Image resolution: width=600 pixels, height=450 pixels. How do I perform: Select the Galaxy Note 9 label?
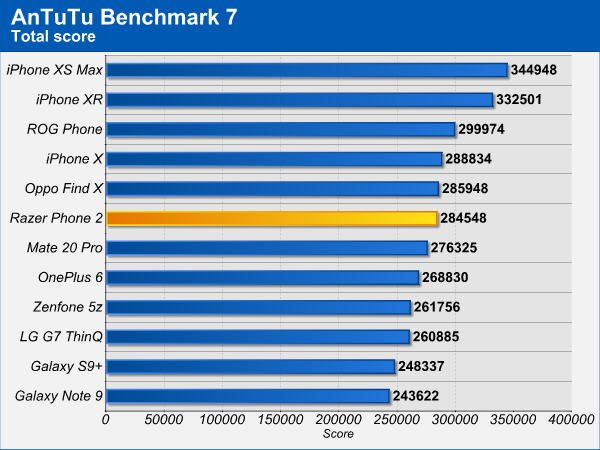coord(59,396)
